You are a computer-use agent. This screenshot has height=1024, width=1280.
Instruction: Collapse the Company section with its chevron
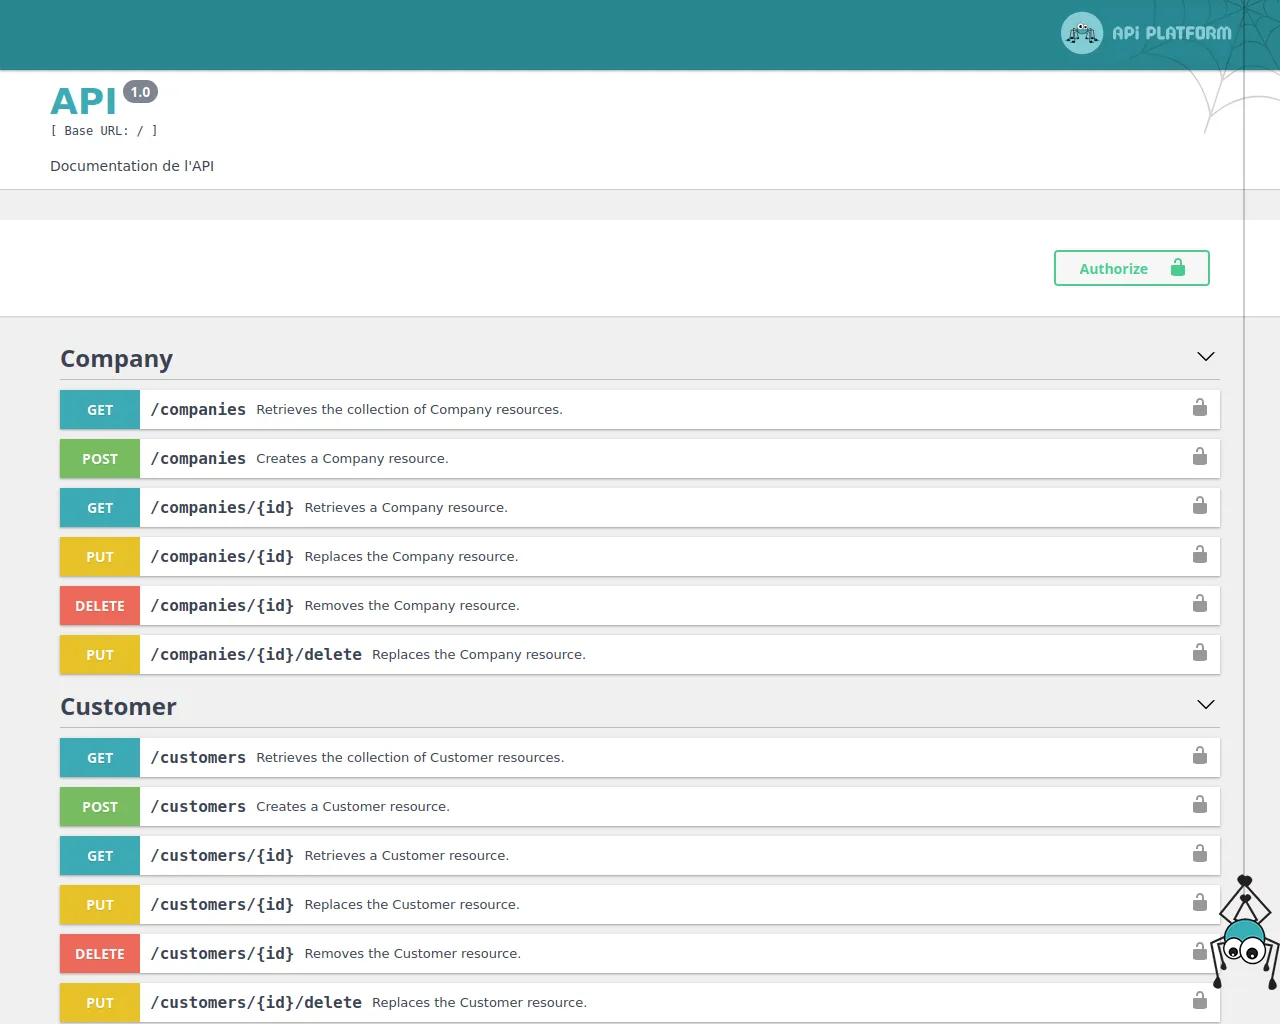click(1205, 356)
